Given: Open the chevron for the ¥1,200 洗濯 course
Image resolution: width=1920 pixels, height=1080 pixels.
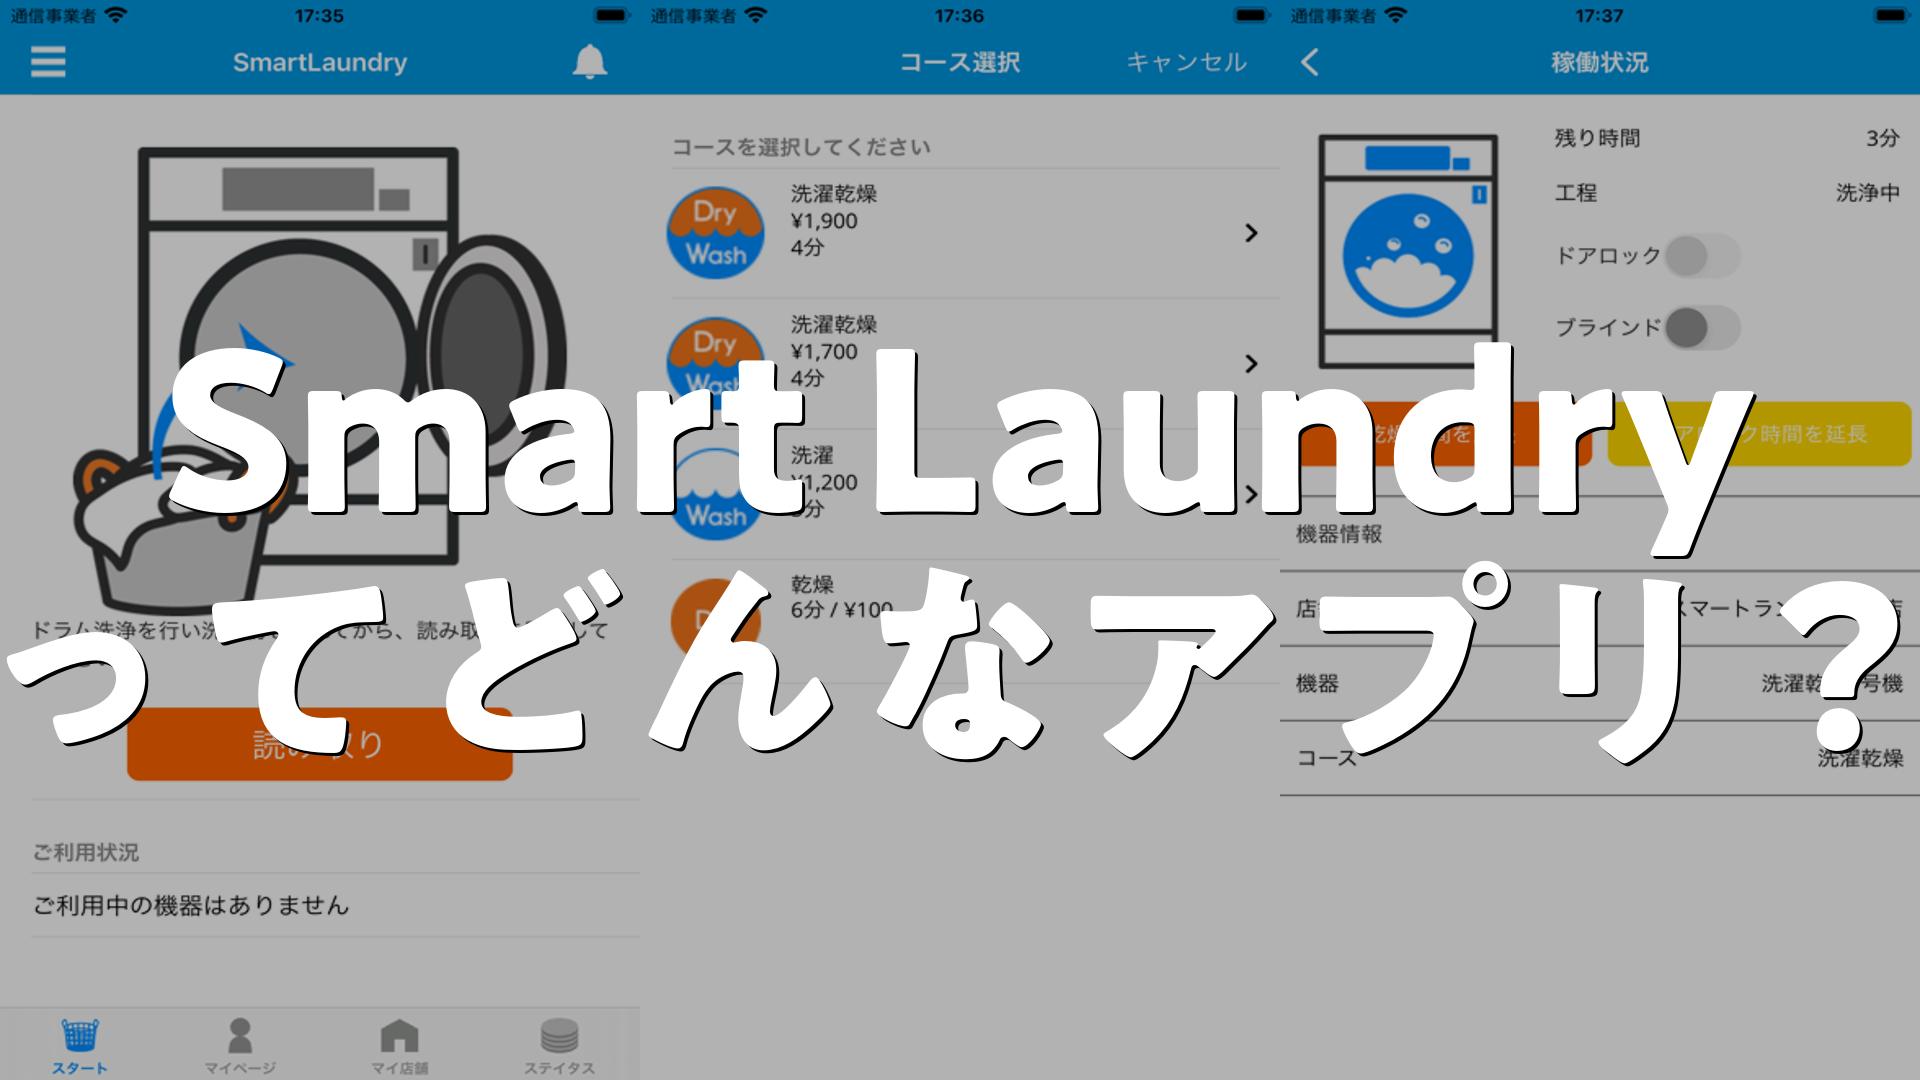Looking at the screenshot, I should 1250,494.
